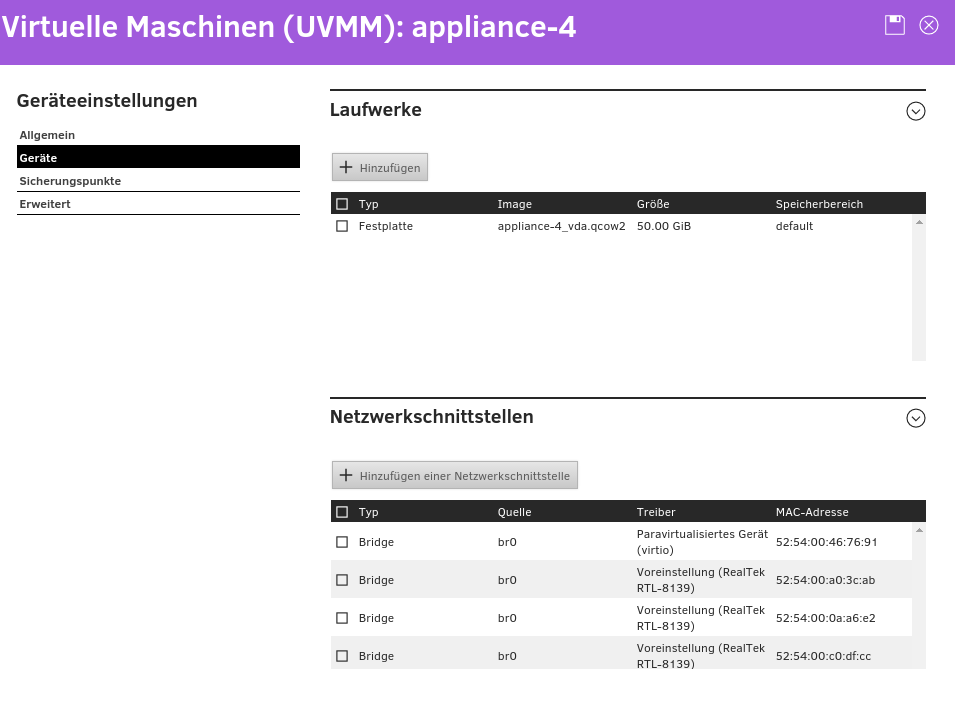This screenshot has width=955, height=709.
Task: Check the Festplatte drive row checkbox
Action: (342, 226)
